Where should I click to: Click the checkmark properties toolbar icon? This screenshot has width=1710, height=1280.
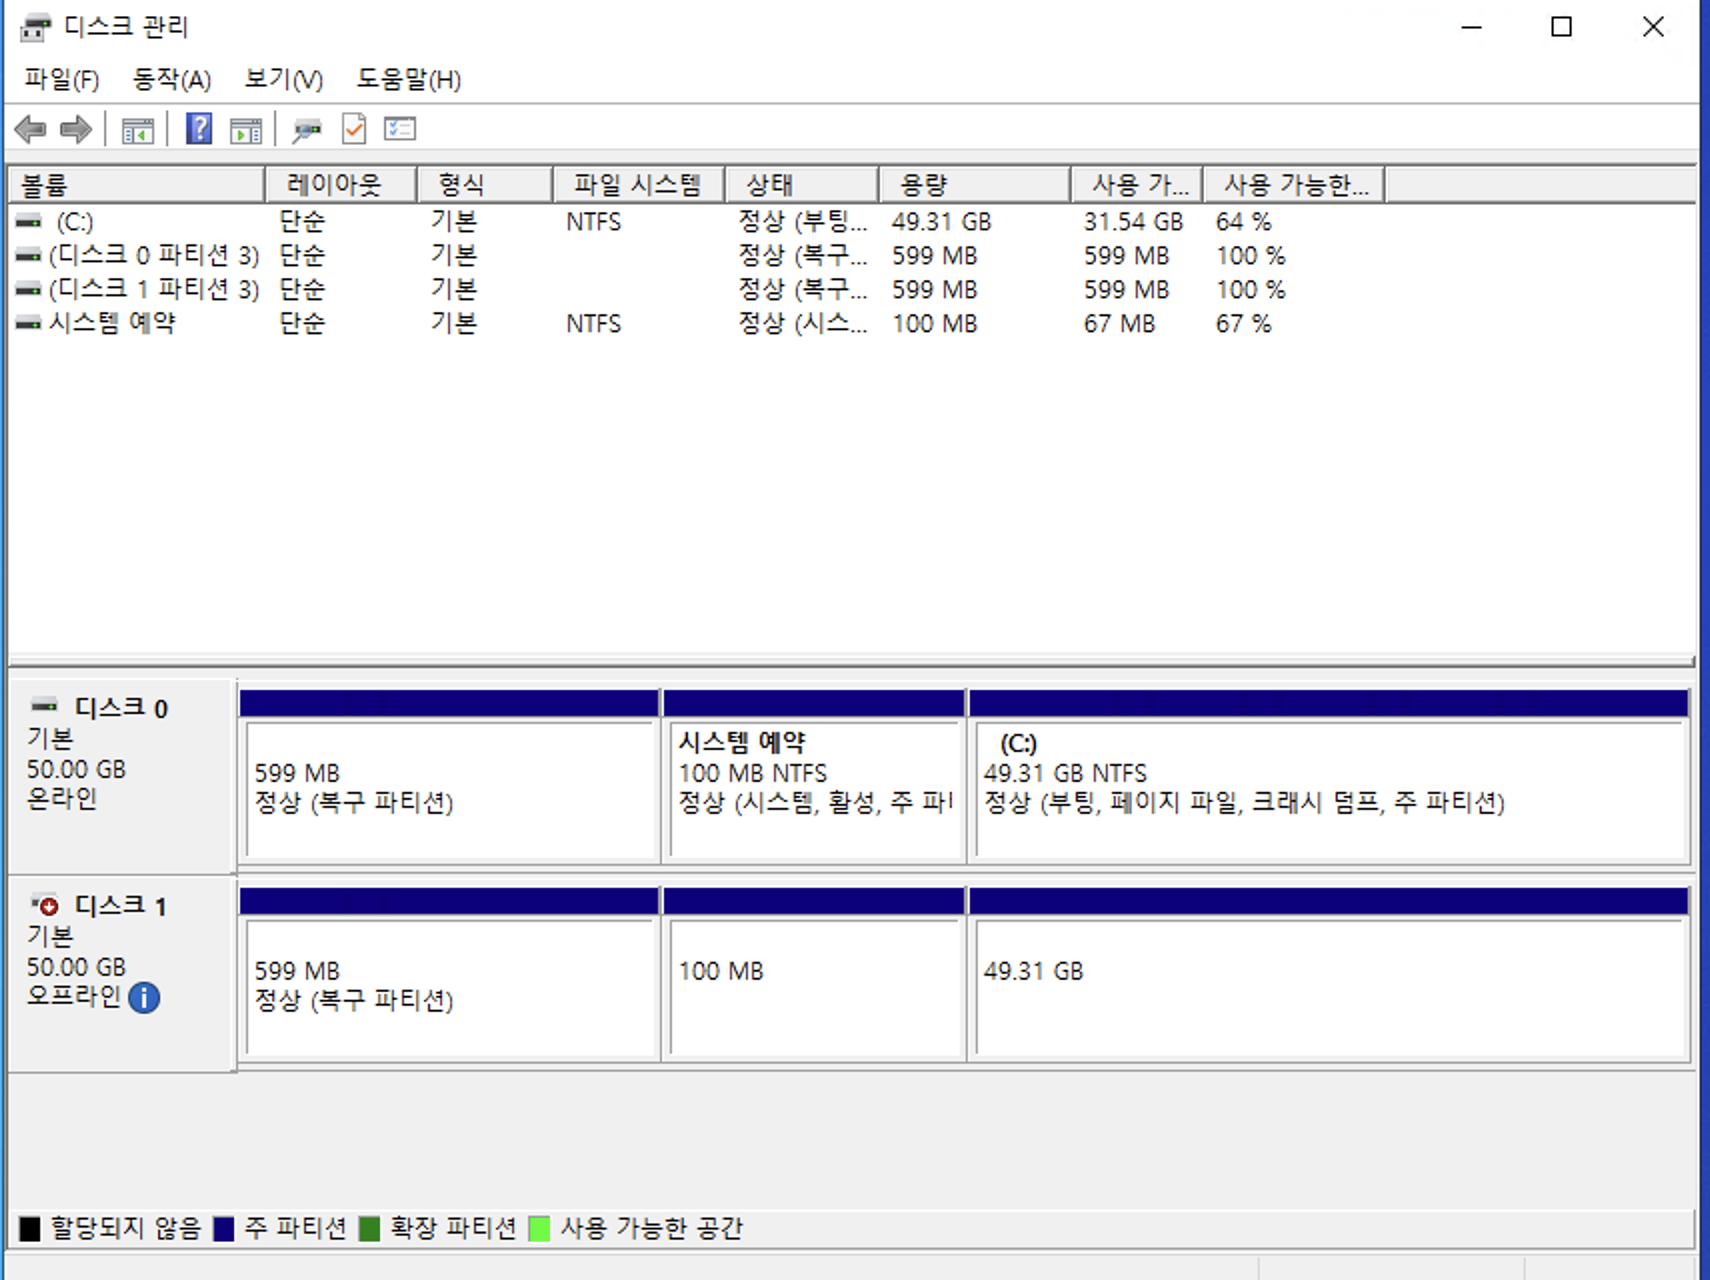[x=354, y=129]
